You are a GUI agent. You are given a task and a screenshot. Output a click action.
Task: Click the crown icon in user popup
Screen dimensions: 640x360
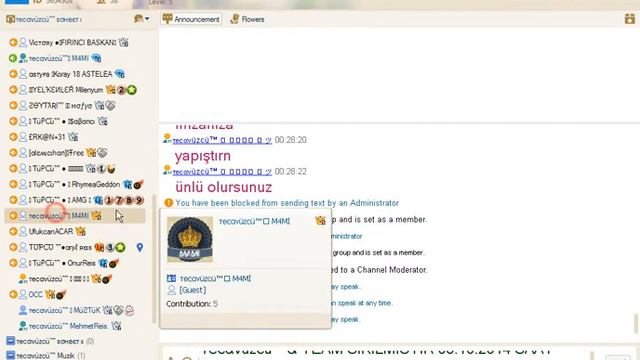pos(320,221)
